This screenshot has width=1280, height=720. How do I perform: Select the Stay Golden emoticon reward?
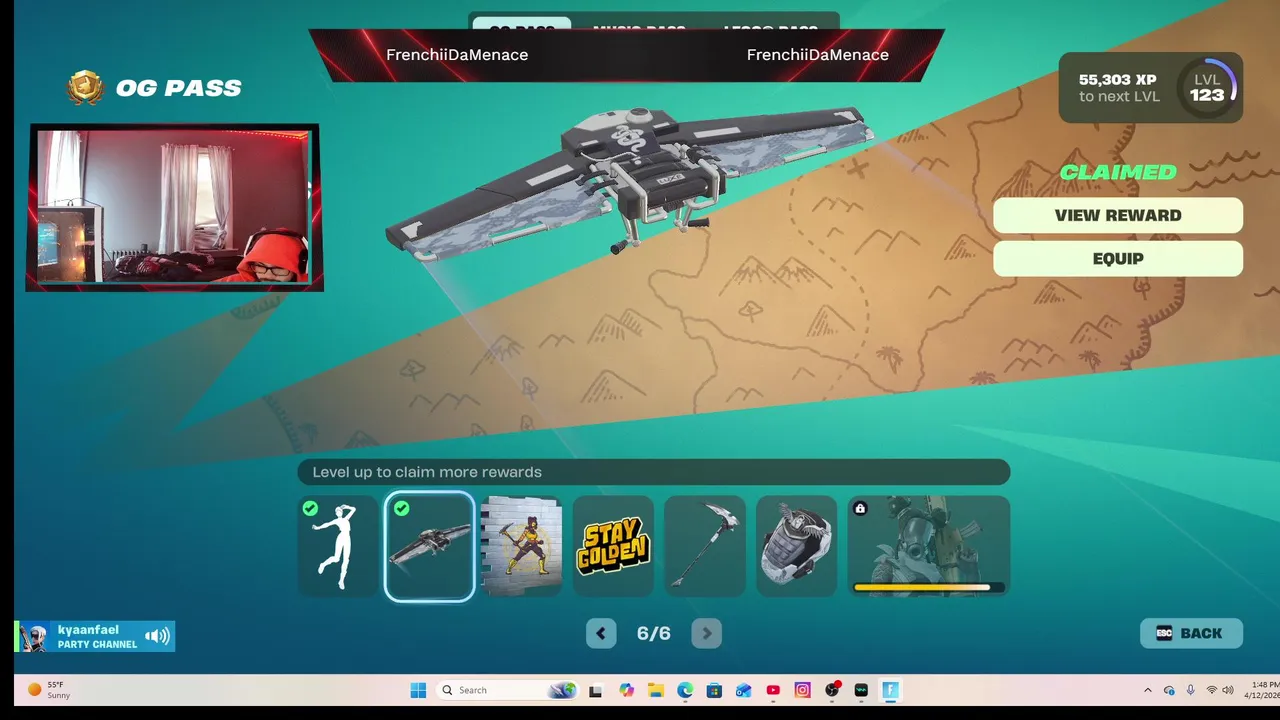click(613, 546)
